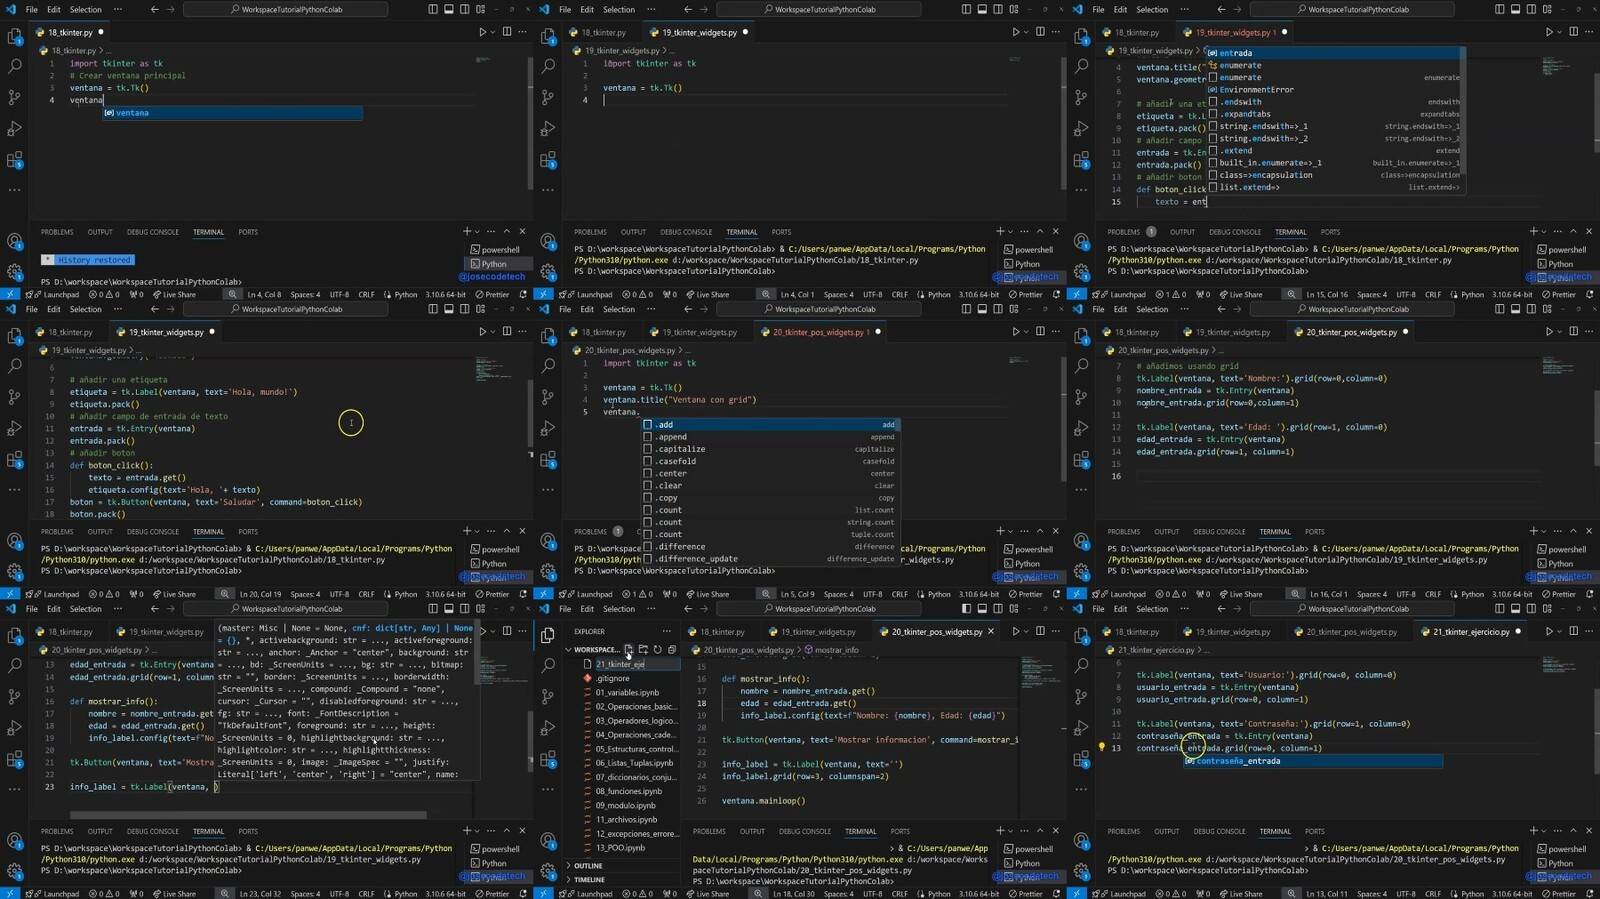Image resolution: width=1600 pixels, height=899 pixels.
Task: Toggle bottom panel in the Explorer window title bar
Action: click(982, 608)
